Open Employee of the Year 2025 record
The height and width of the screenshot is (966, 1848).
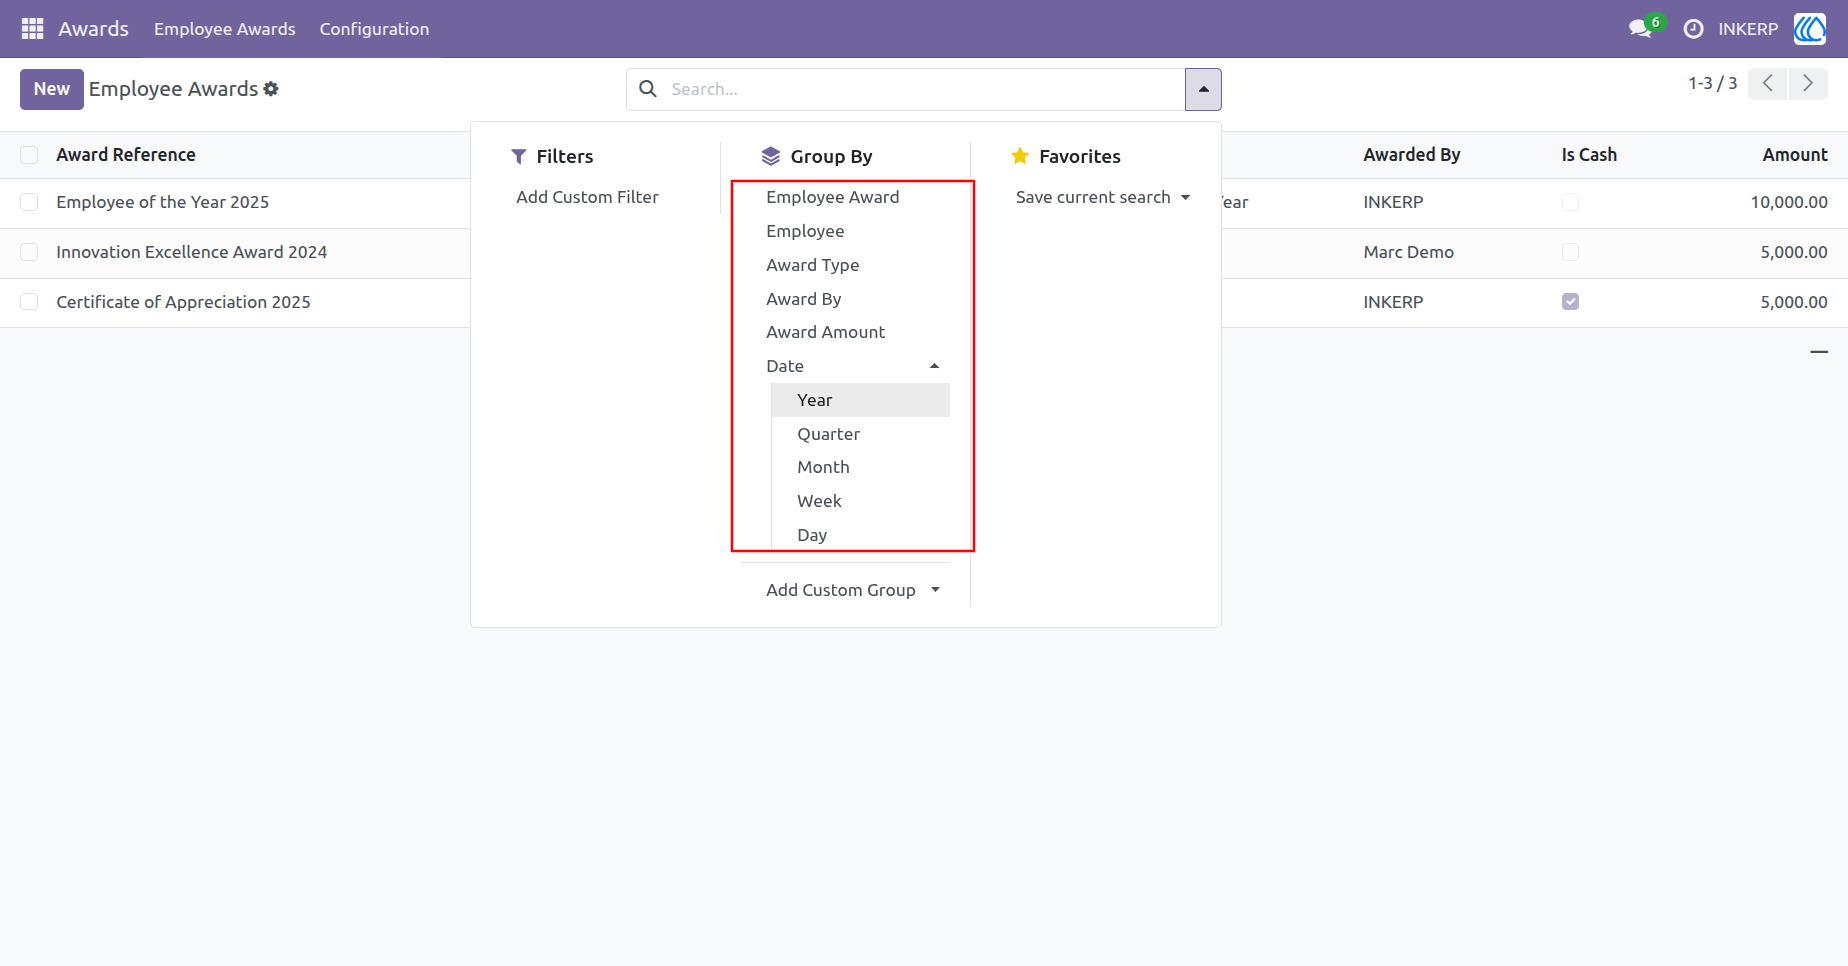pos(163,202)
